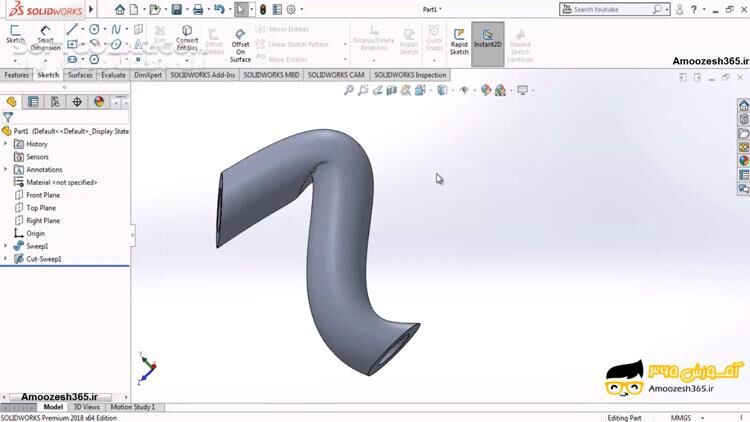Click the Rebuild traffic light icon
750x422 pixels.
point(263,9)
